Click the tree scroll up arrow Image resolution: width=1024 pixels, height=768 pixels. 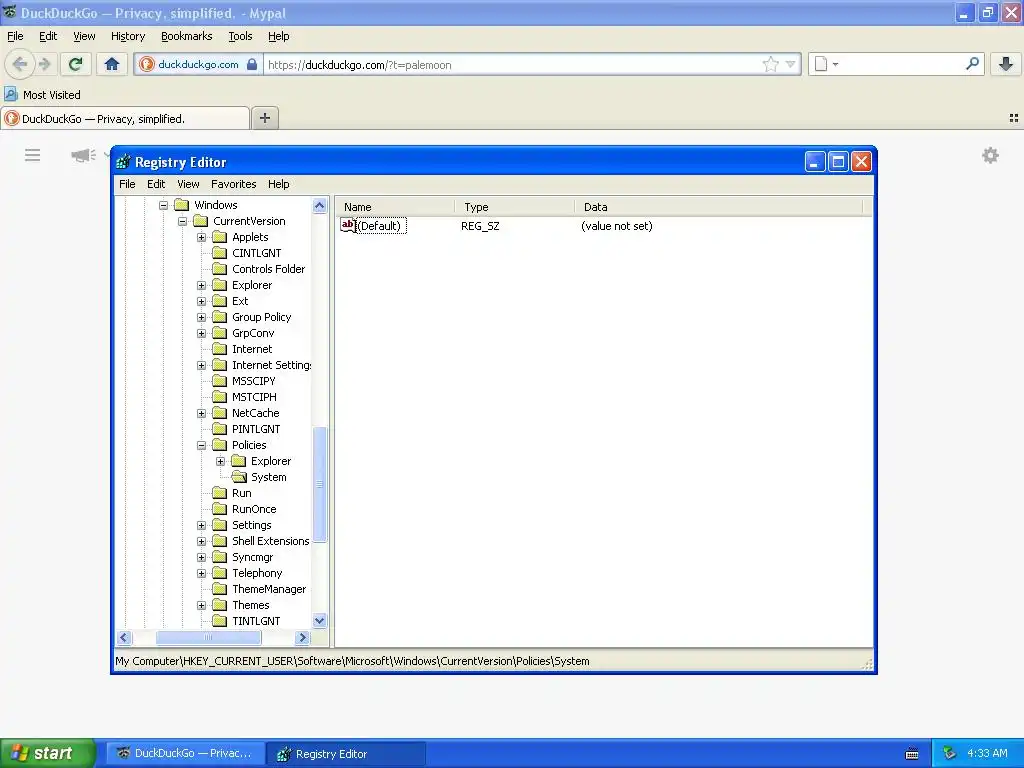pyautogui.click(x=319, y=206)
